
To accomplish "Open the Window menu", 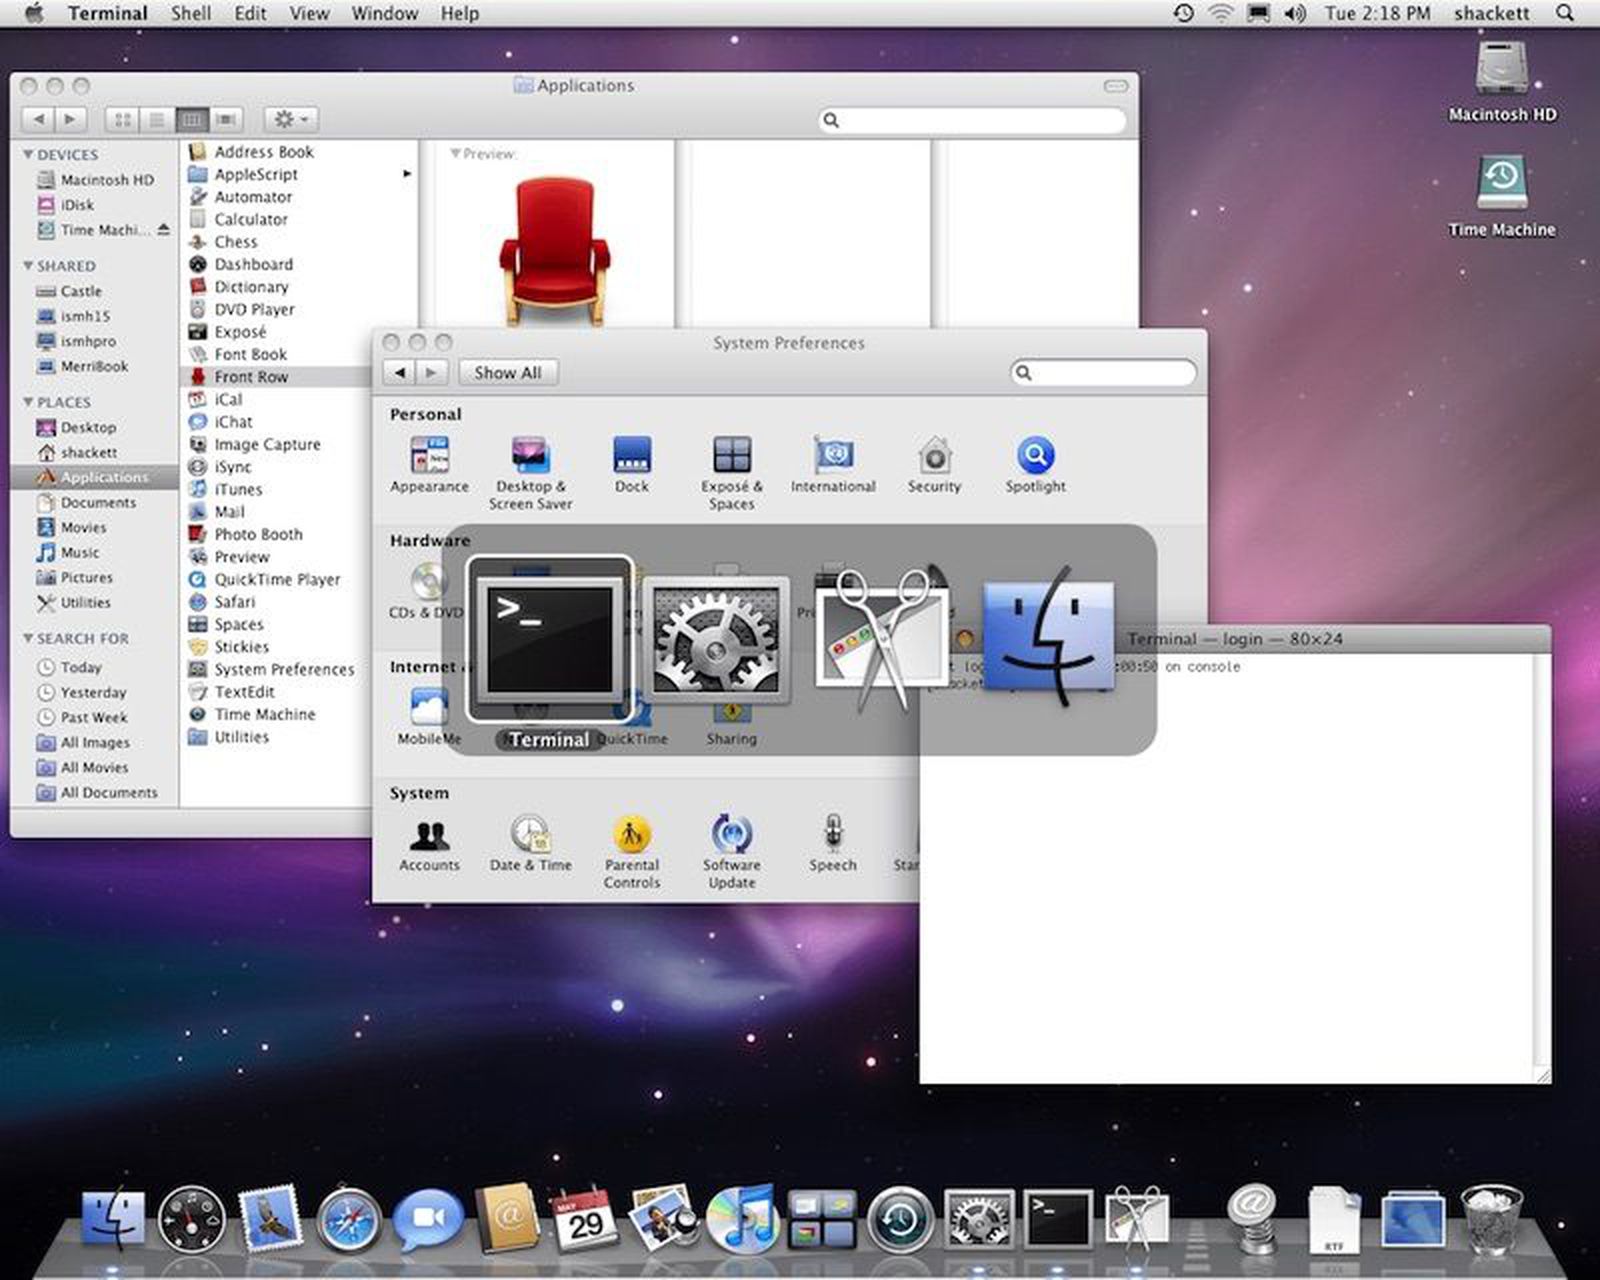I will [x=384, y=13].
